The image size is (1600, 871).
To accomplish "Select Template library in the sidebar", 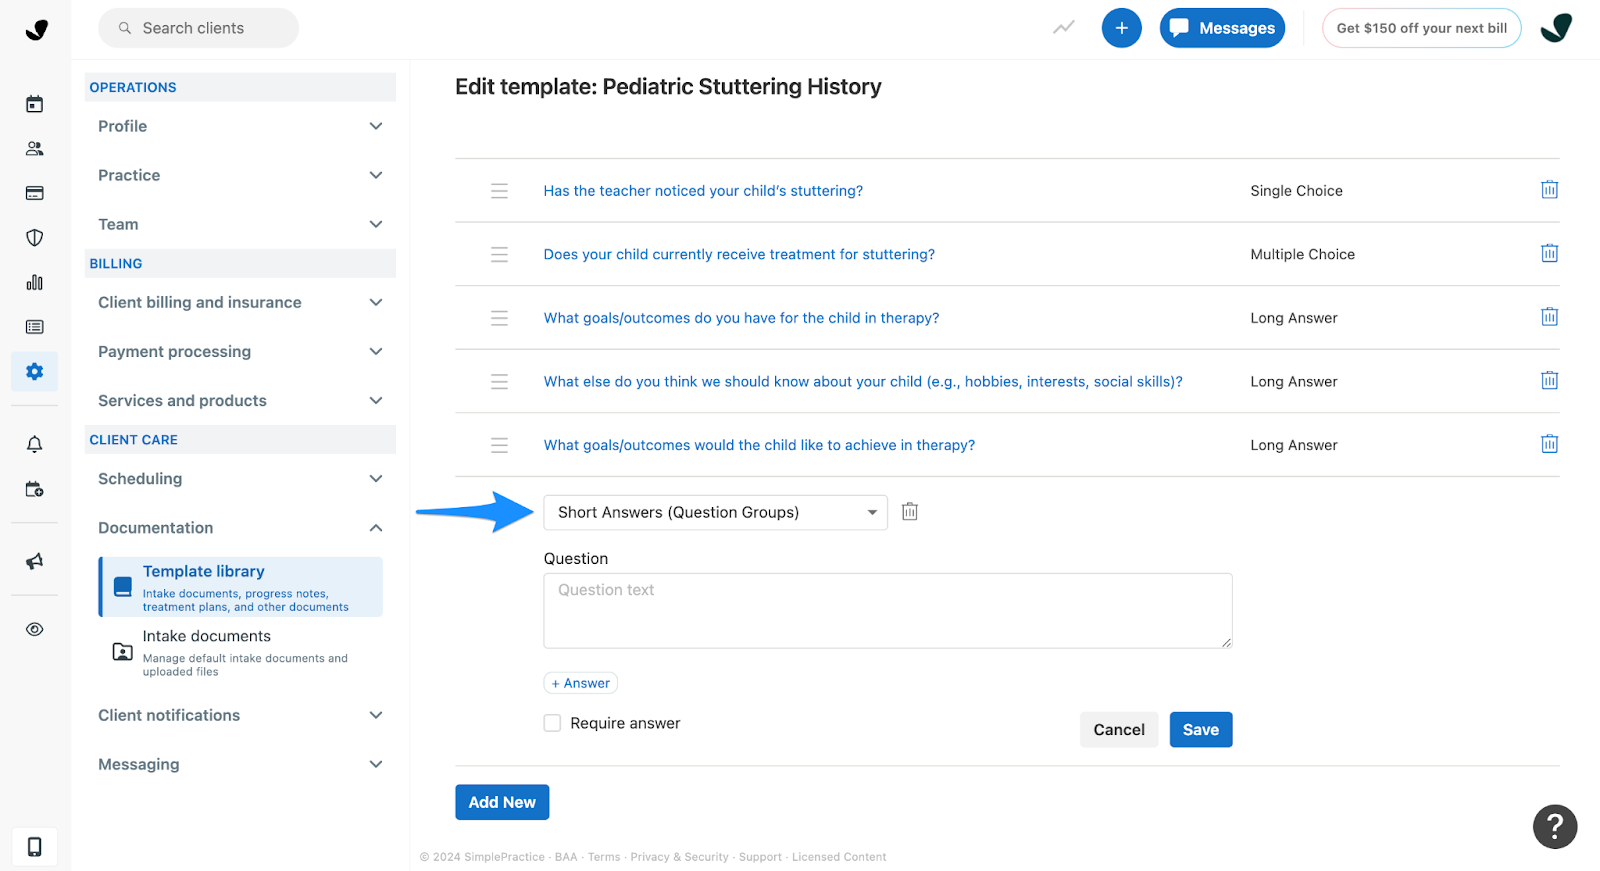I will [x=204, y=571].
